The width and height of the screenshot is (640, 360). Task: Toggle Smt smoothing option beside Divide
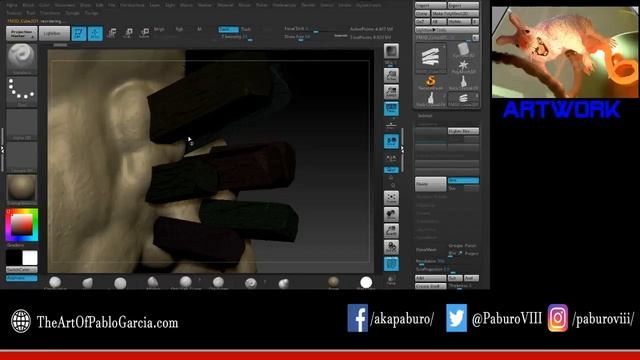coord(463,180)
